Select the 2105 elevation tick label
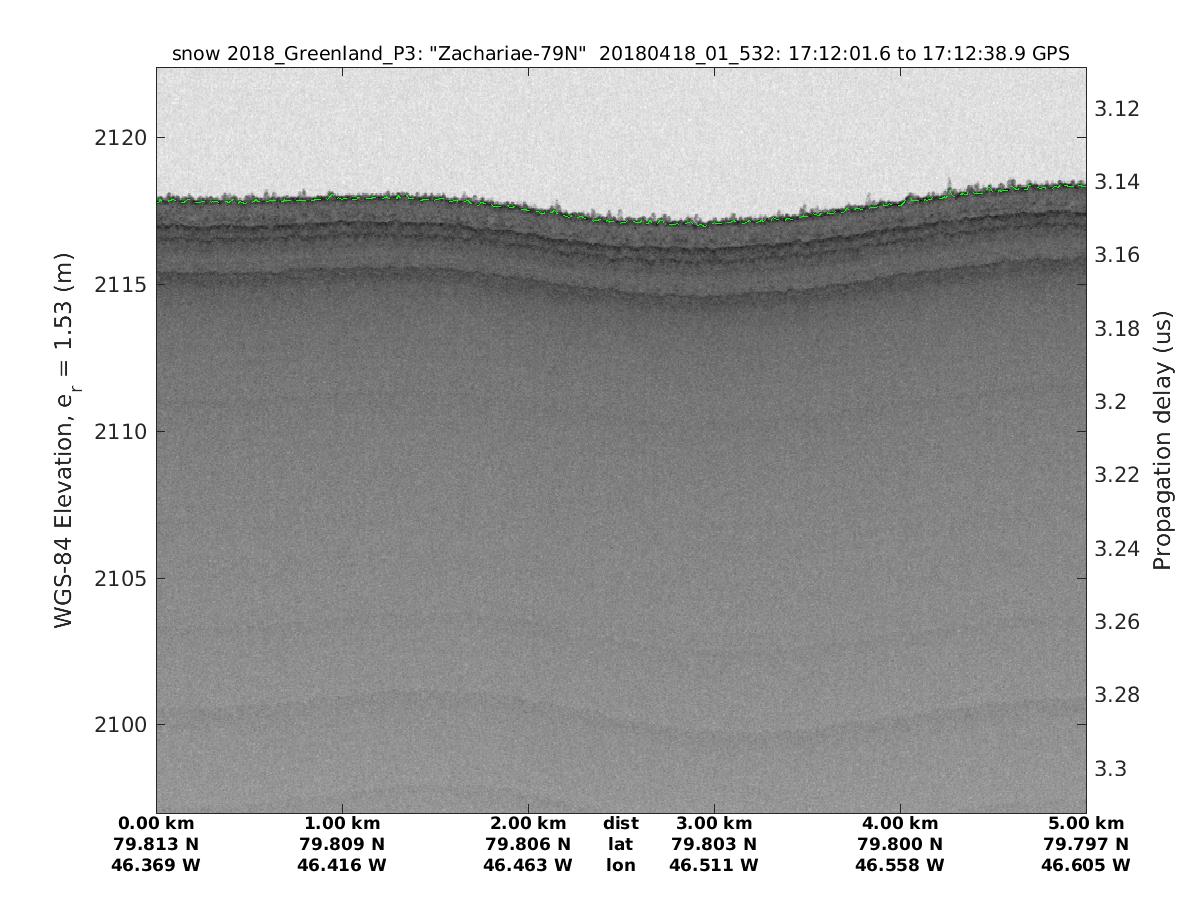Image resolution: width=1200 pixels, height=900 pixels. coord(119,578)
